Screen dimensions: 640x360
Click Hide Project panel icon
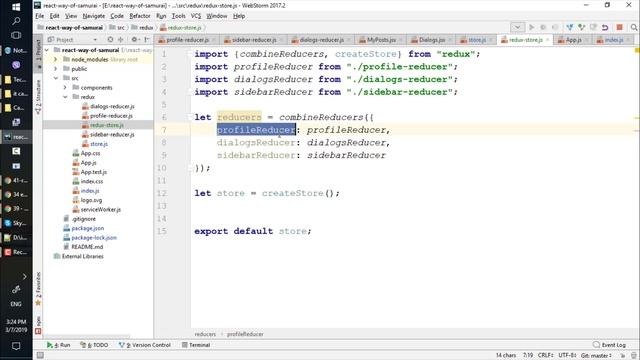pyautogui.click(x=147, y=40)
